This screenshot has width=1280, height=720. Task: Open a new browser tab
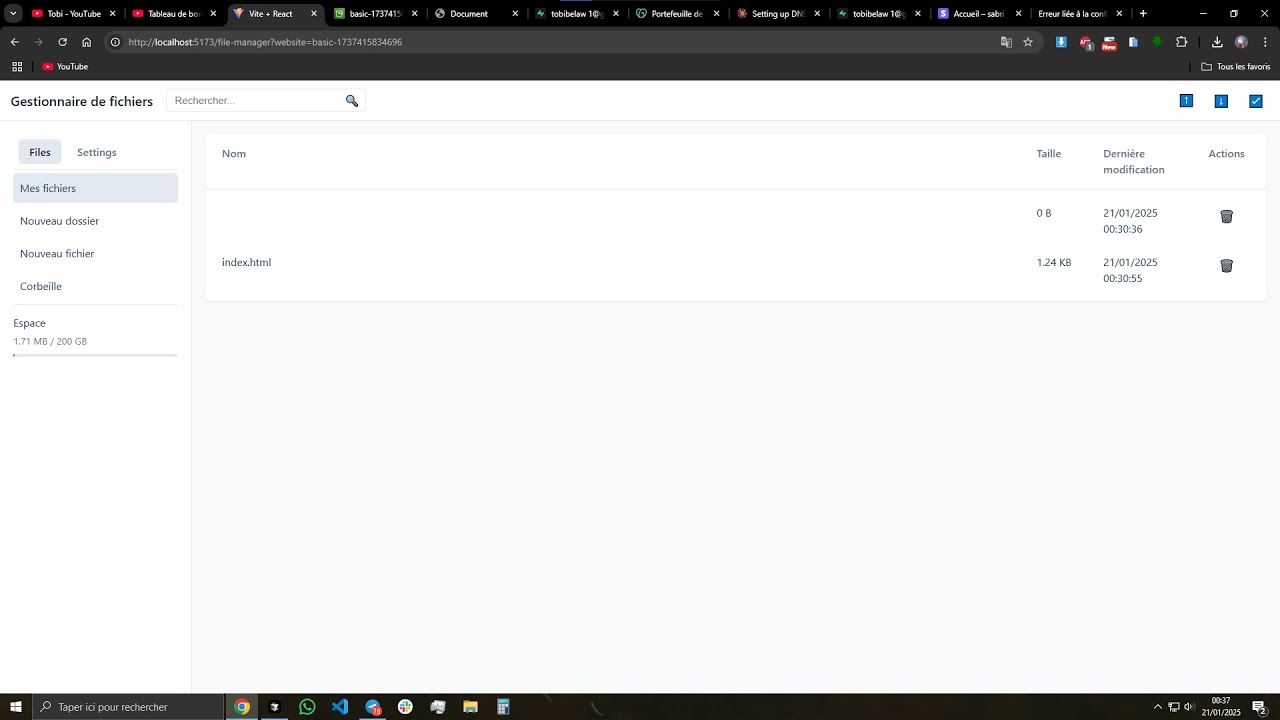(x=1143, y=14)
